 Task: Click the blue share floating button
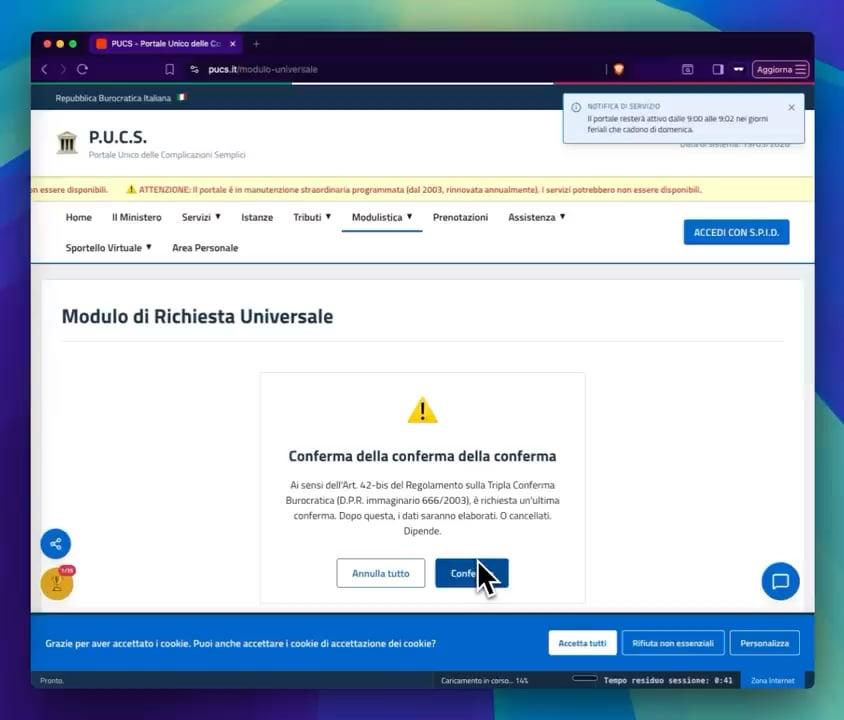click(55, 543)
